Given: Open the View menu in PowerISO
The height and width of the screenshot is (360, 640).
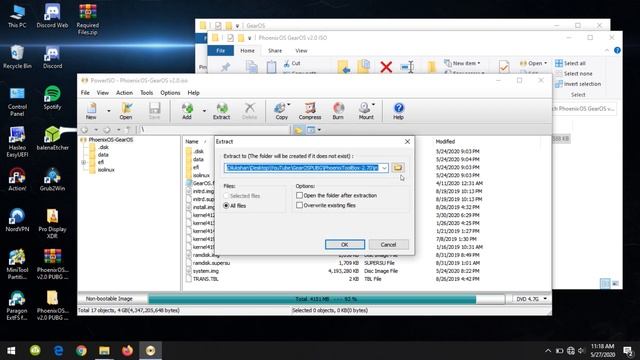Looking at the screenshot, I should click(x=102, y=93).
